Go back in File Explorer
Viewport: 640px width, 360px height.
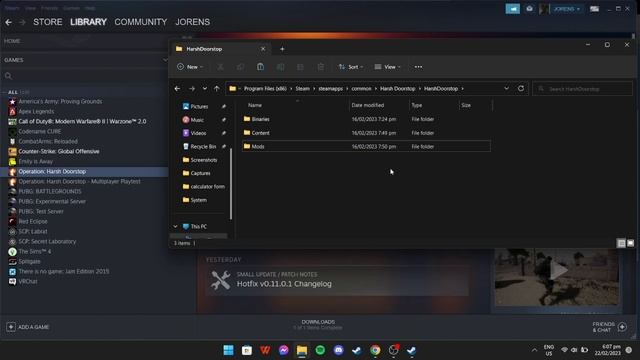point(177,89)
